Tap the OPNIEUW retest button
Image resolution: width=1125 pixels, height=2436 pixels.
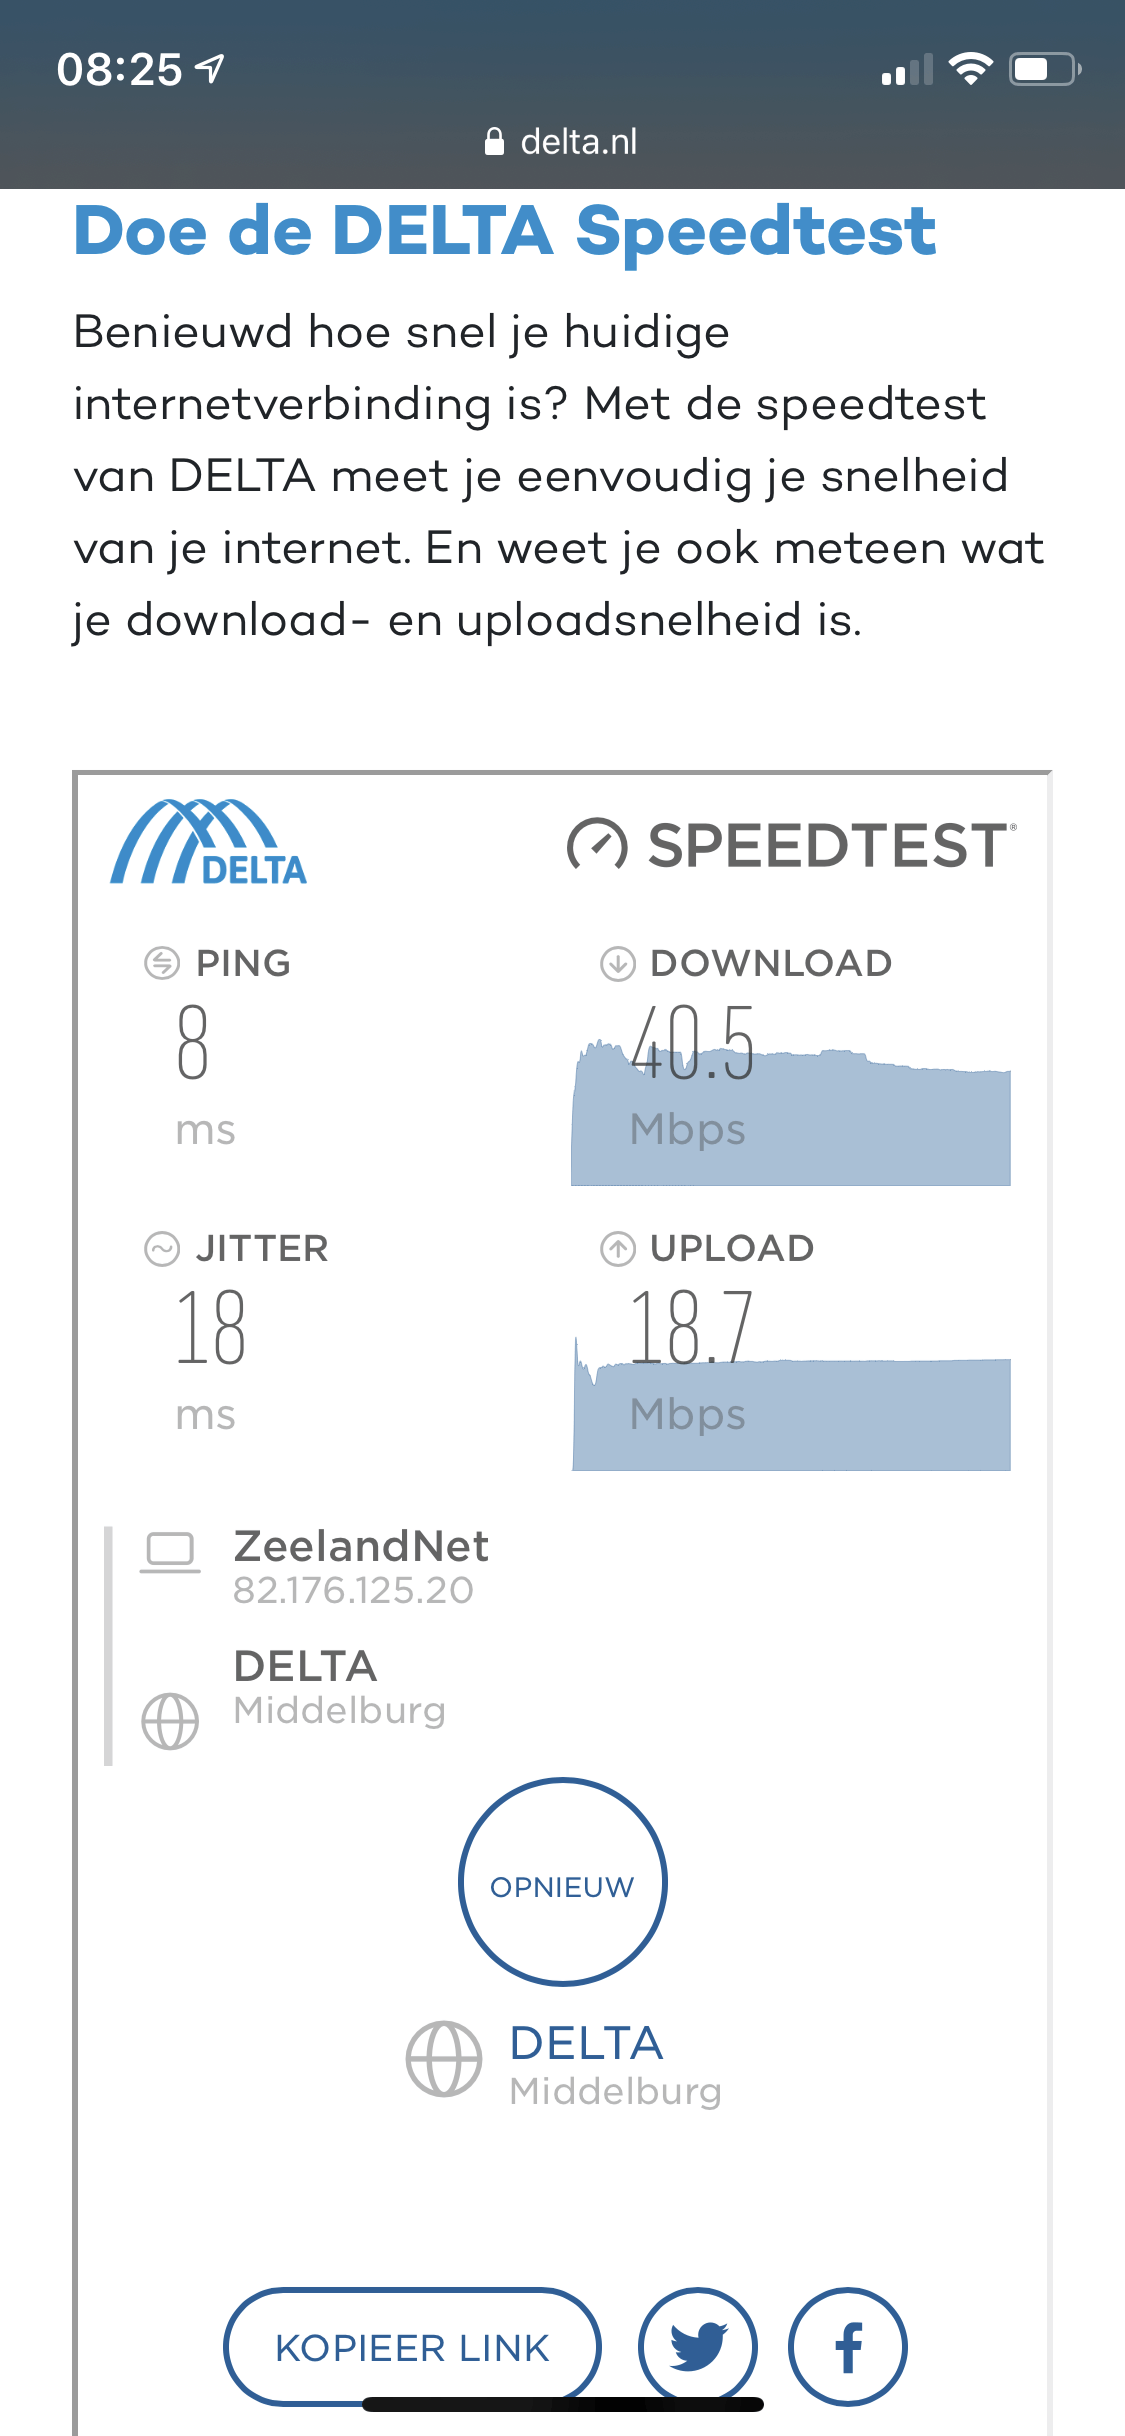(562, 1882)
